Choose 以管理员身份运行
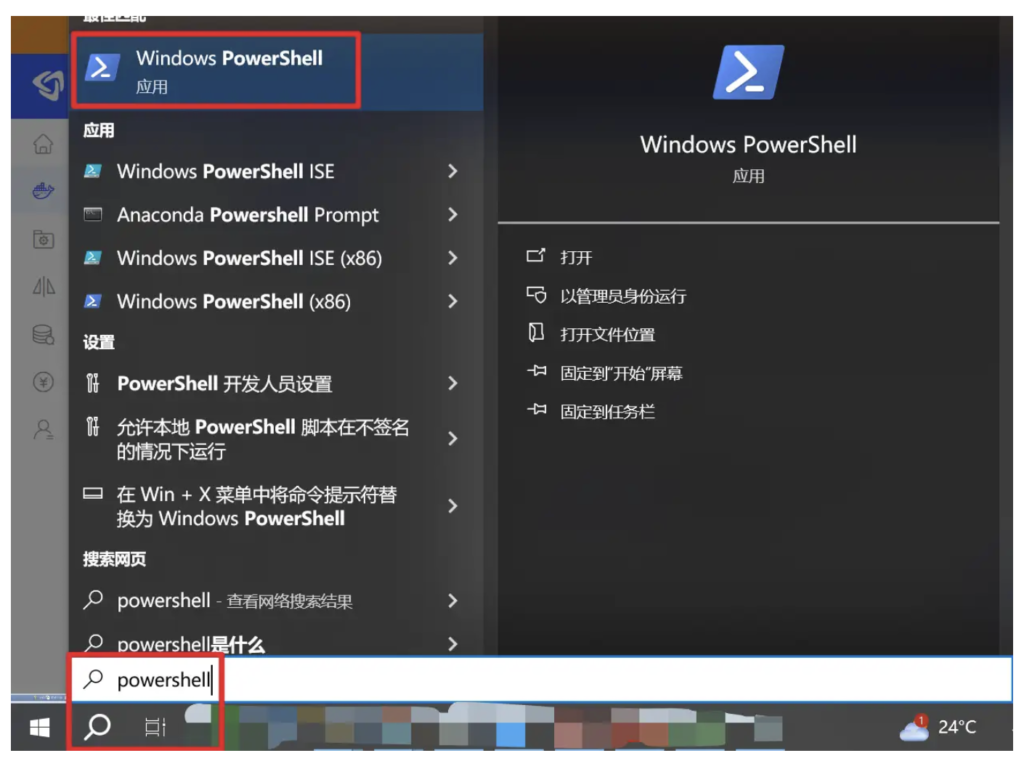This screenshot has width=1024, height=761. (623, 296)
